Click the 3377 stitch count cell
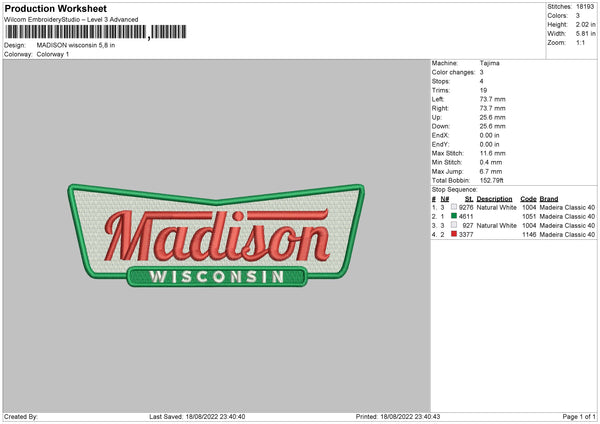 tap(466, 235)
